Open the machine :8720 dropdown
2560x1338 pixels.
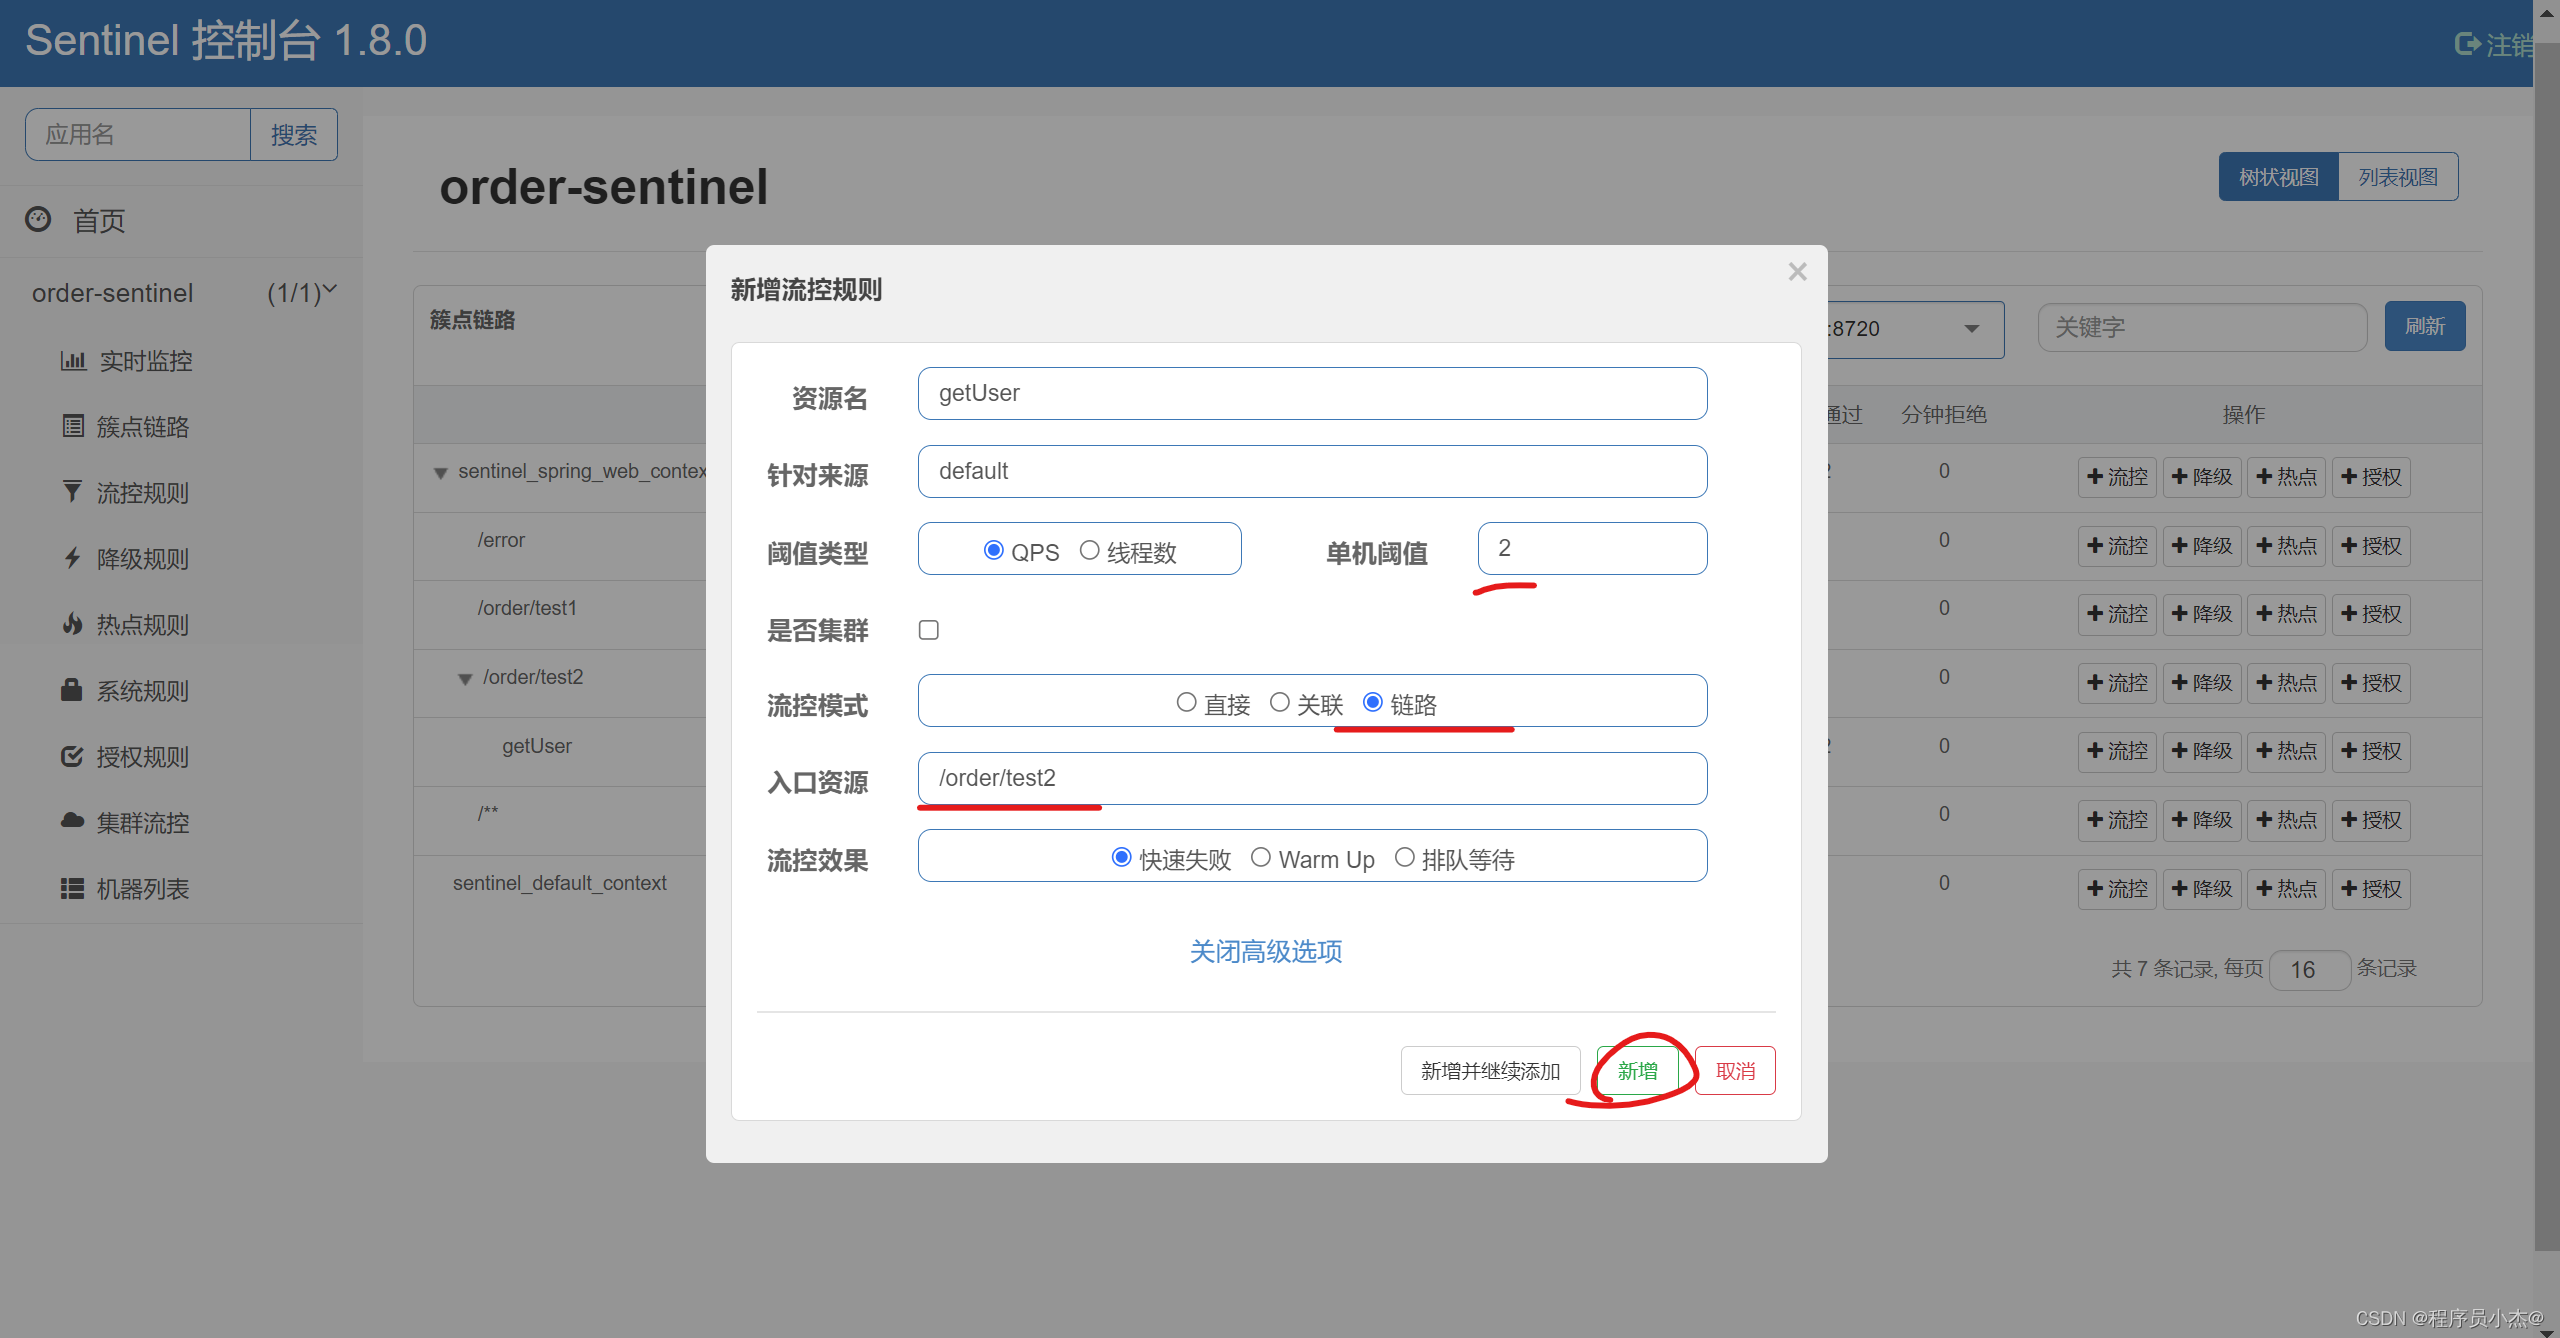coord(1915,329)
